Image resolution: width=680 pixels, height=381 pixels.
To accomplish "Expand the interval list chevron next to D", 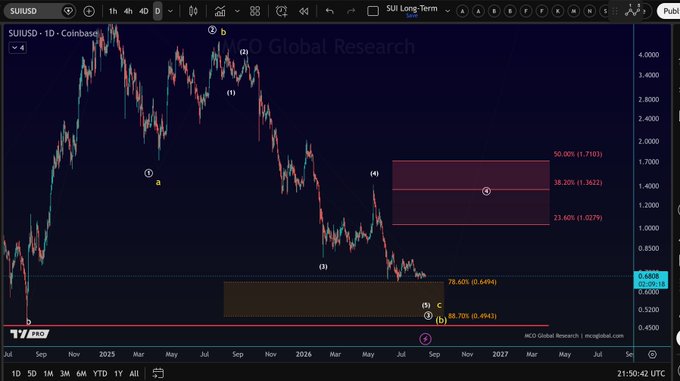I will point(170,11).
